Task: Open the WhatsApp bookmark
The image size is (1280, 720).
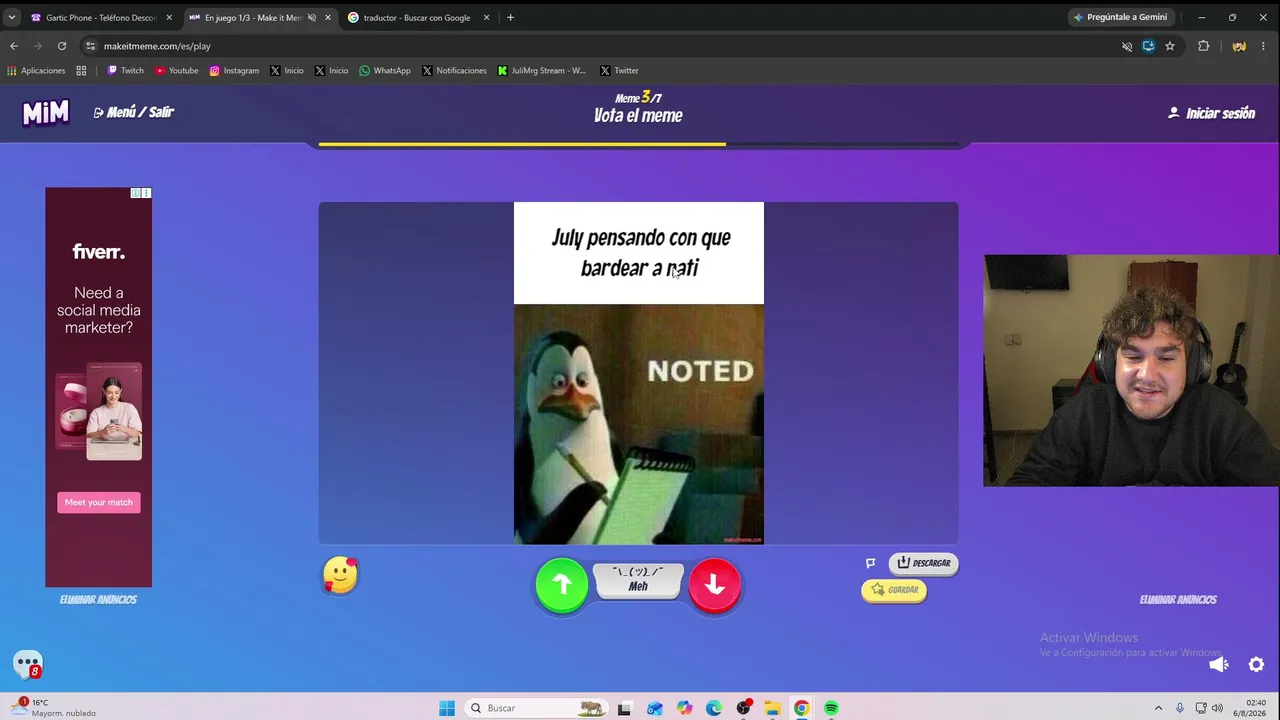Action: pyautogui.click(x=385, y=71)
